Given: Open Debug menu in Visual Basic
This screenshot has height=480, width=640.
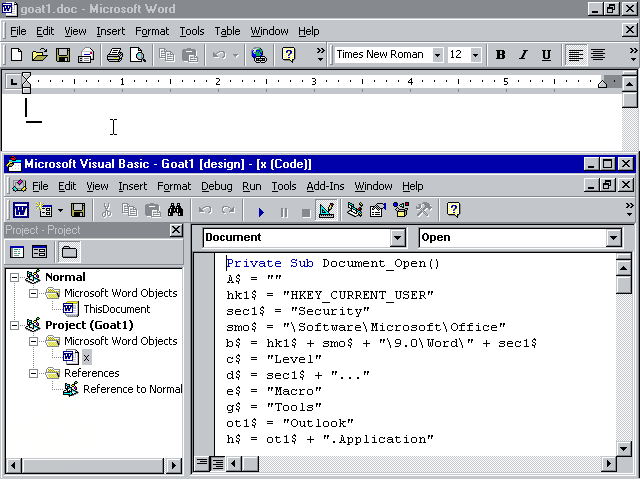Looking at the screenshot, I should pos(217,186).
